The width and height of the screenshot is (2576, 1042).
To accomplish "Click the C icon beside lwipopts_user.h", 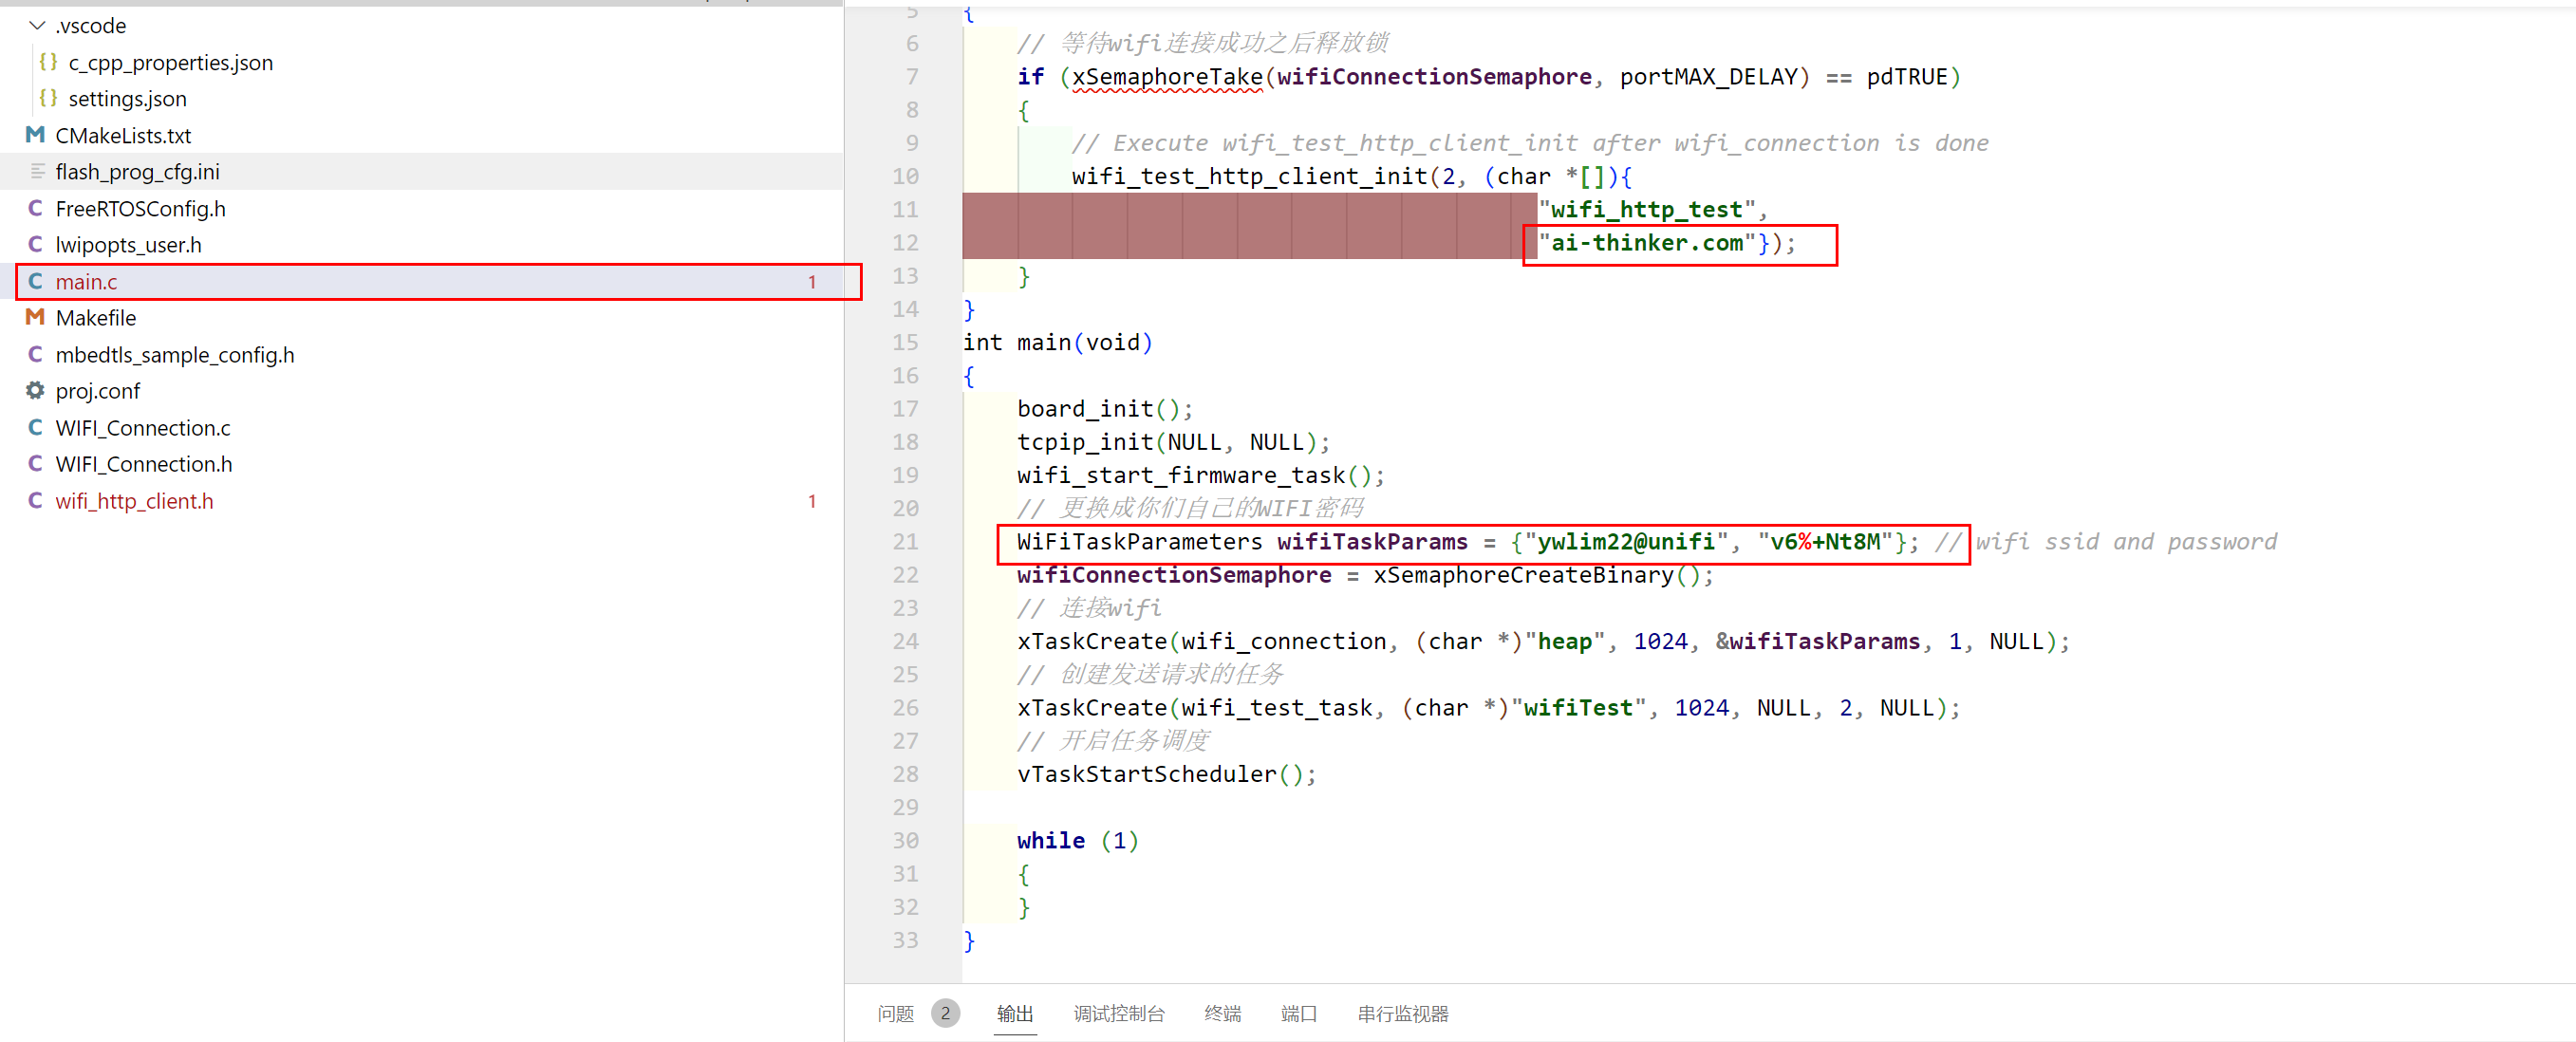I will tap(35, 244).
